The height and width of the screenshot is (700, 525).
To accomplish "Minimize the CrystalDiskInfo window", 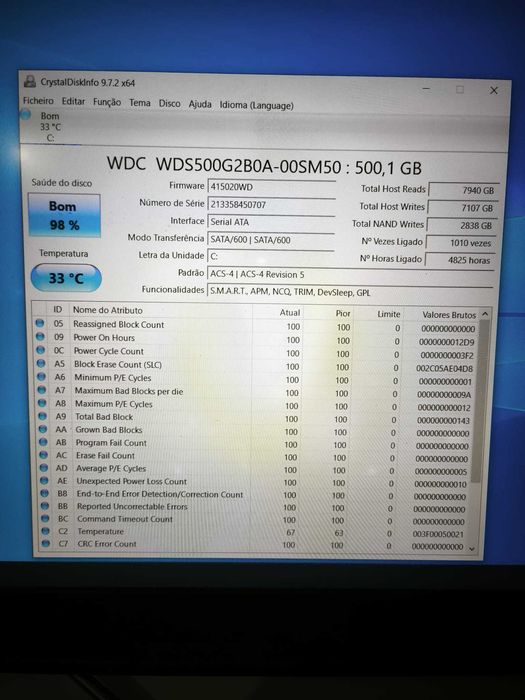I will pos(426,88).
